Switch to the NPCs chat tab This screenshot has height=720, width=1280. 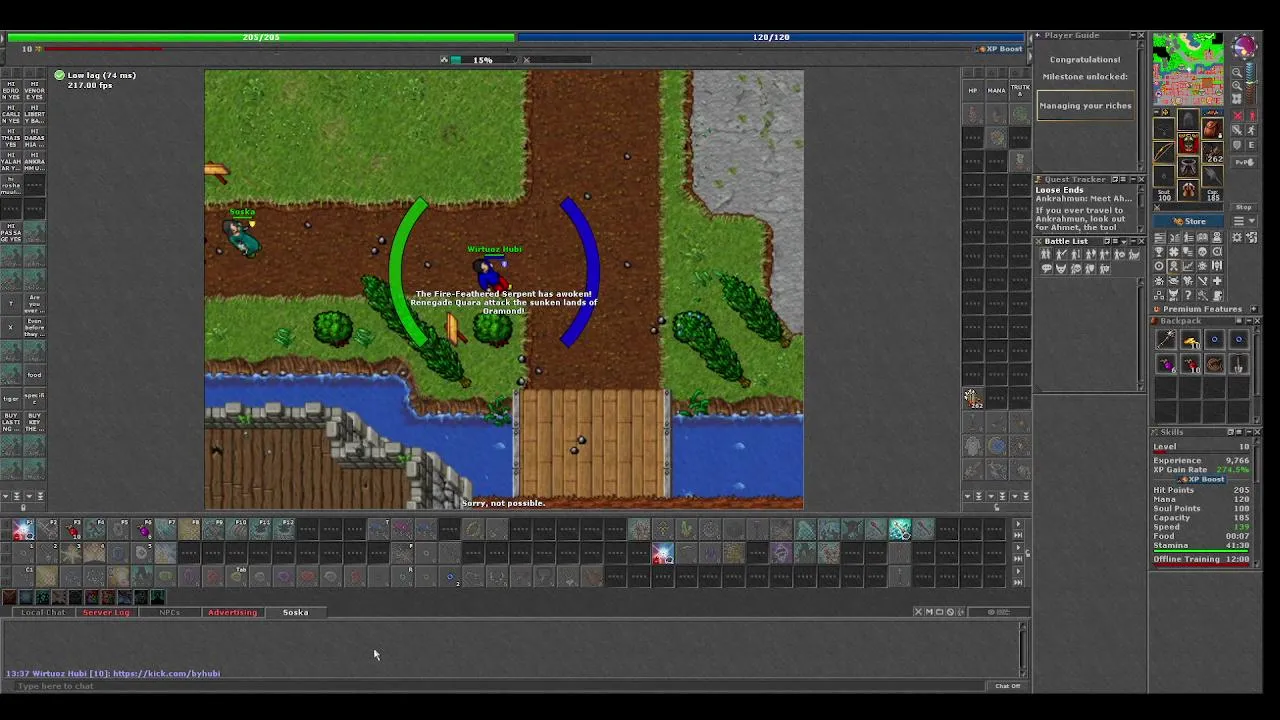click(169, 612)
